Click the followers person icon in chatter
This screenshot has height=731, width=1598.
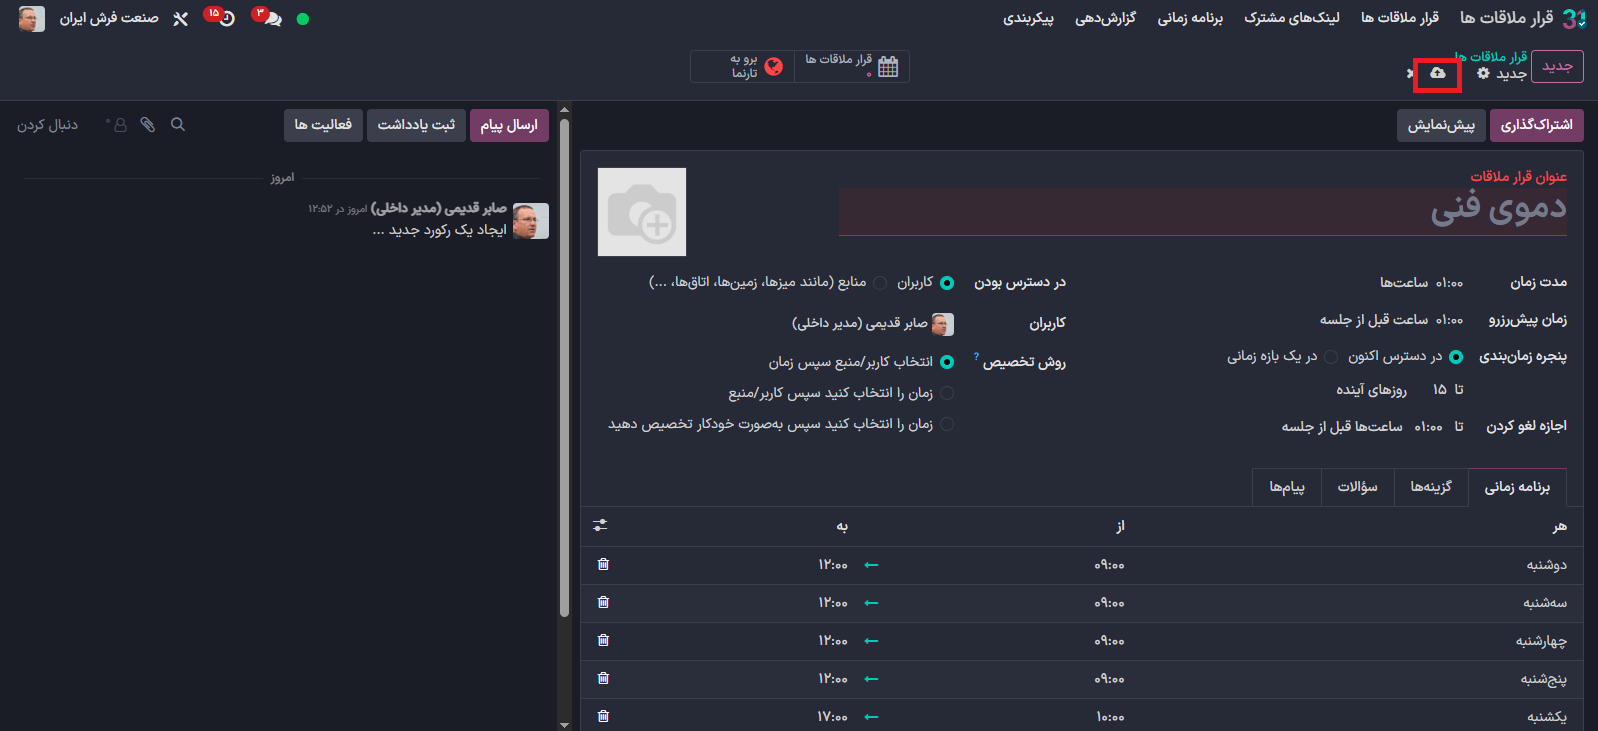pyautogui.click(x=119, y=125)
